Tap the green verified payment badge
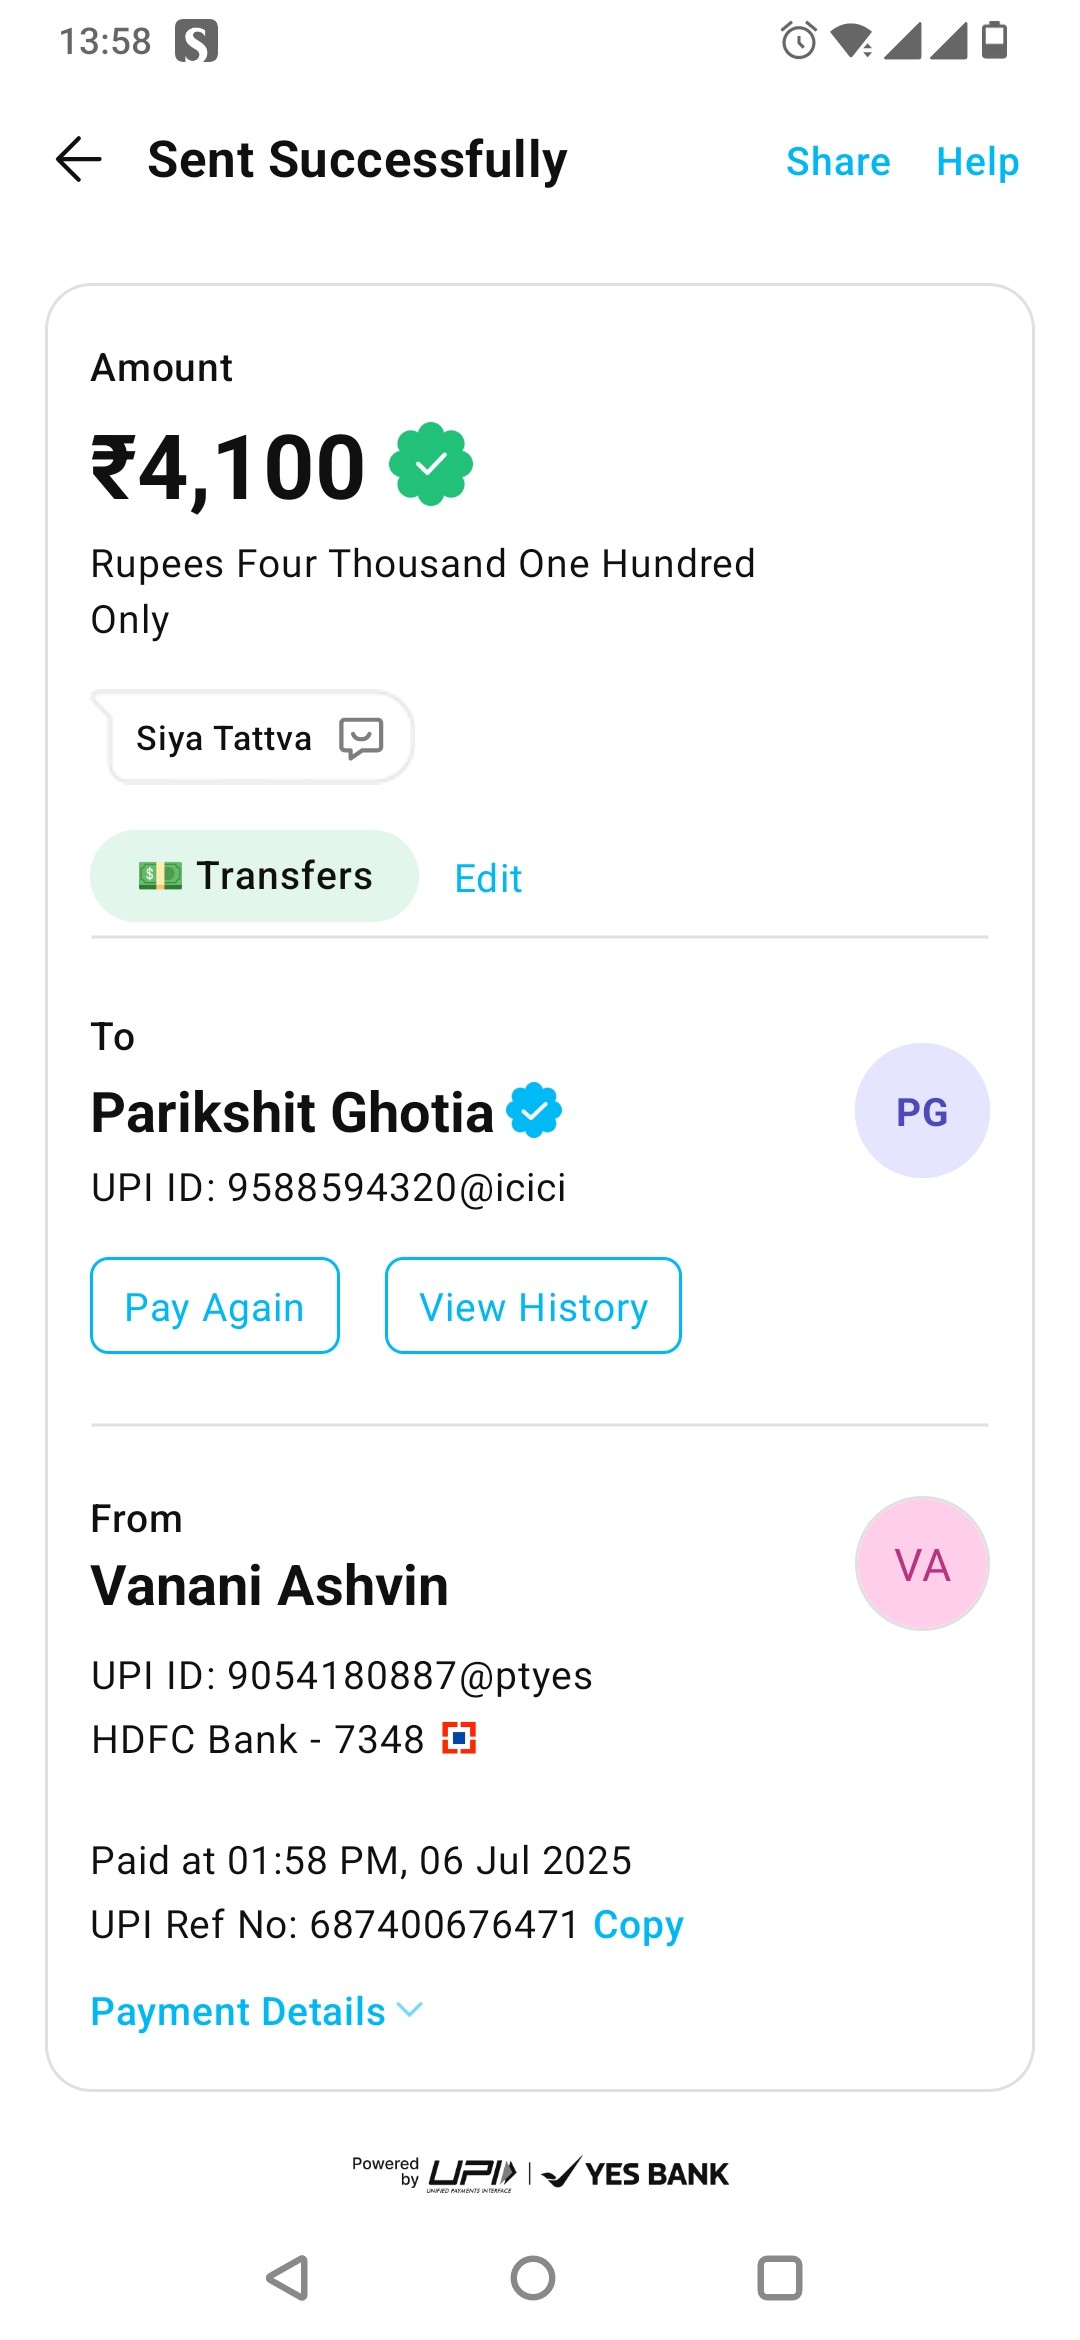 click(x=431, y=464)
